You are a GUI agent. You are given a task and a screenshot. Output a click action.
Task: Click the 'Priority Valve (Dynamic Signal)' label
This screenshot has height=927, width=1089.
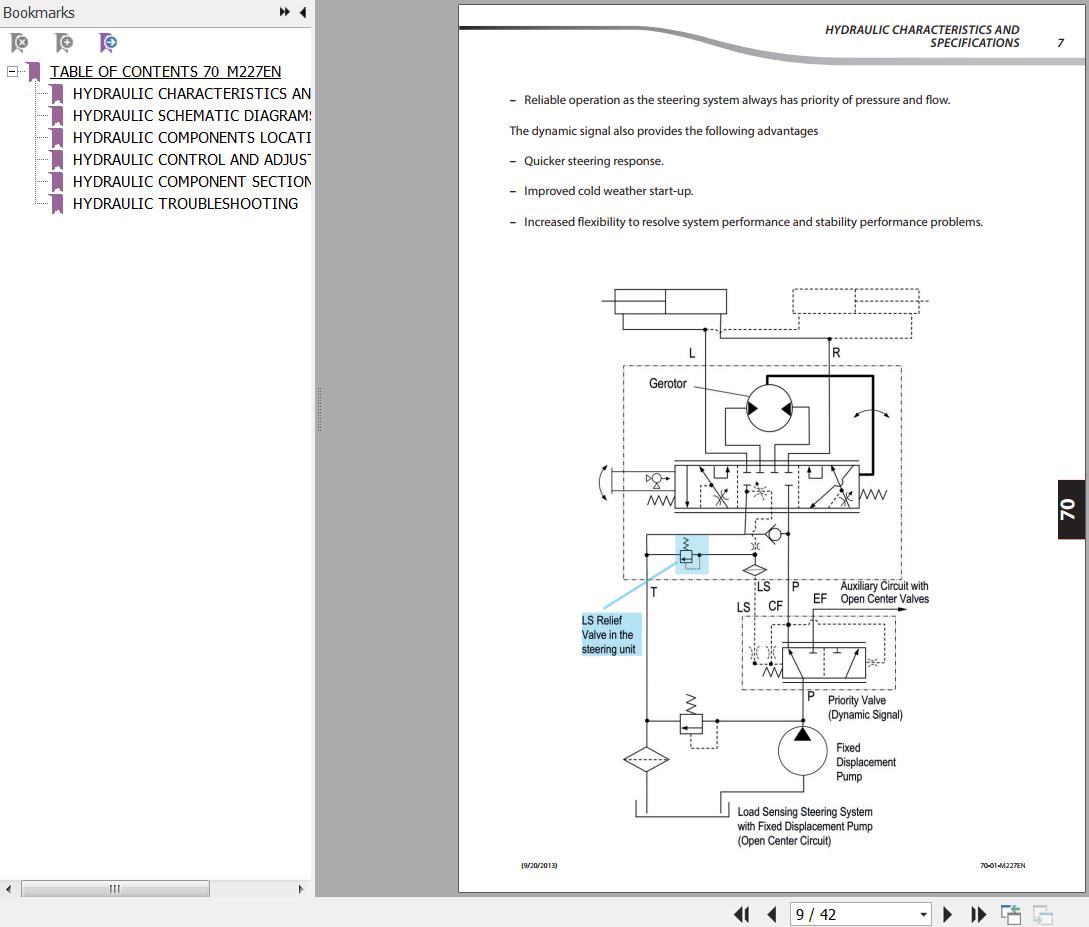click(x=865, y=708)
